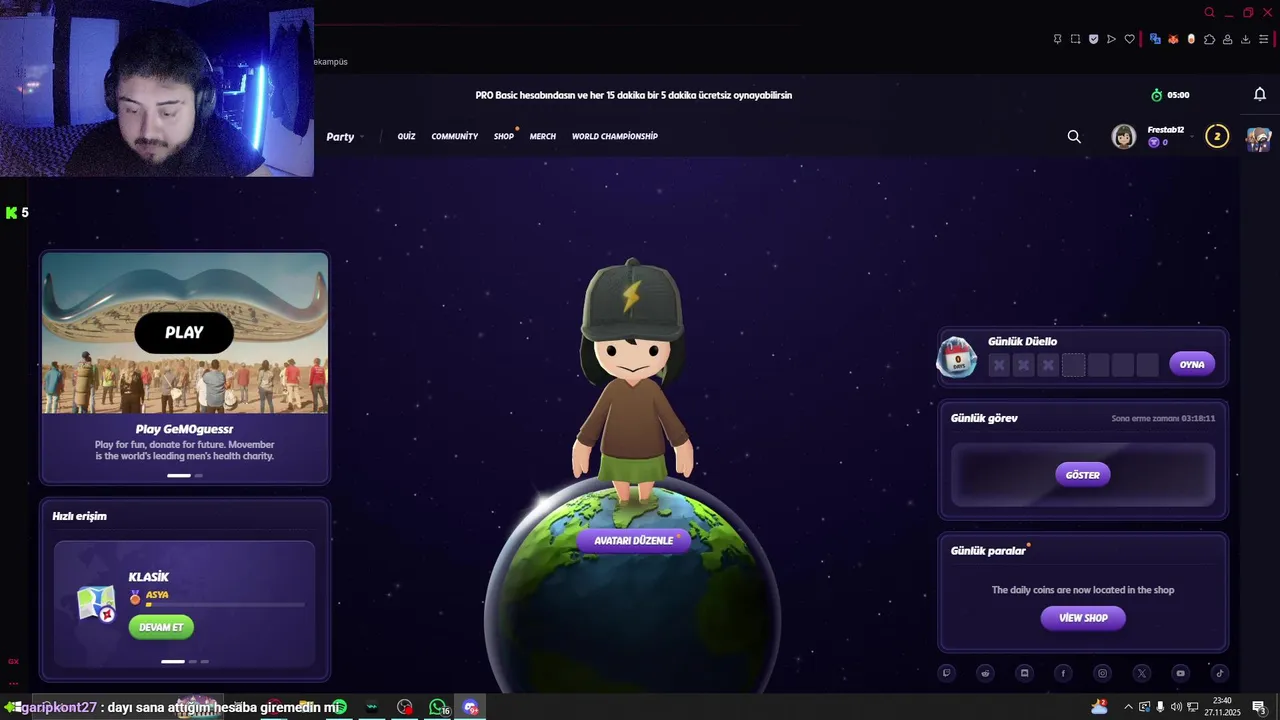Expand the Party dropdown

click(345, 137)
